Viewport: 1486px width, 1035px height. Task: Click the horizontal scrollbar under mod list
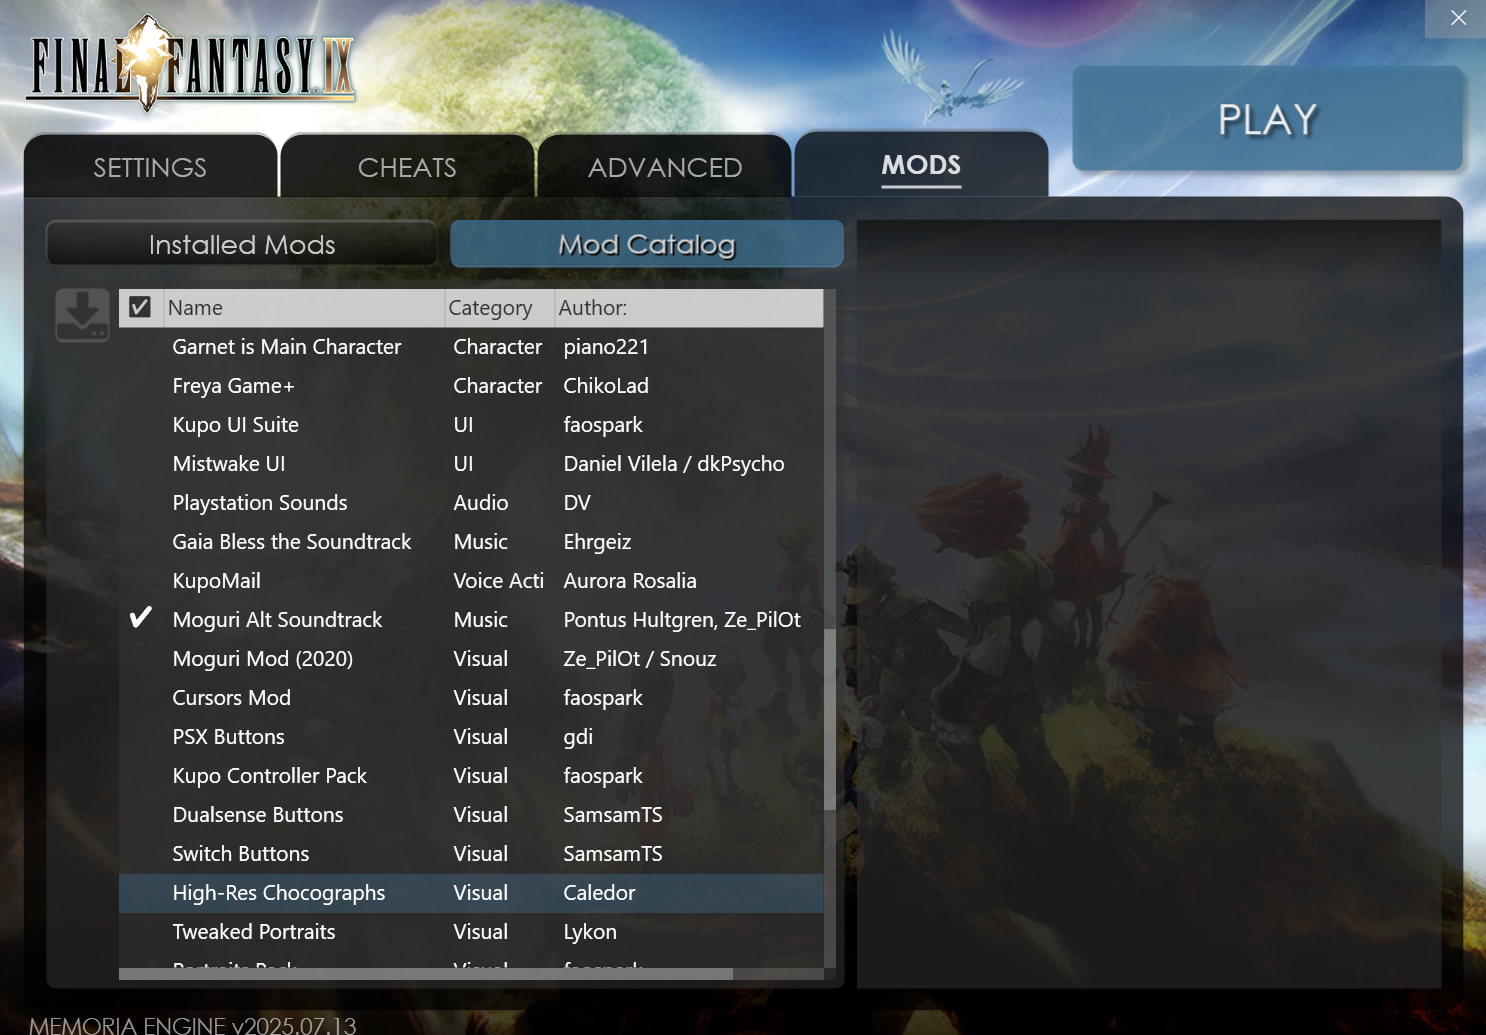pyautogui.click(x=426, y=974)
